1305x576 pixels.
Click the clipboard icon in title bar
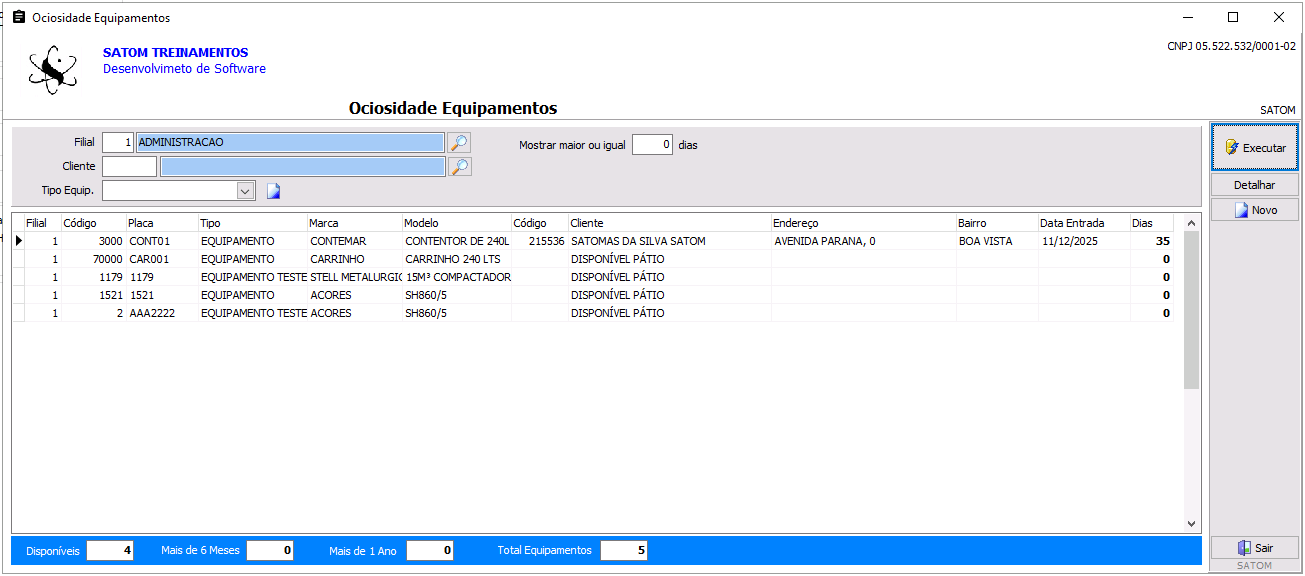18,18
